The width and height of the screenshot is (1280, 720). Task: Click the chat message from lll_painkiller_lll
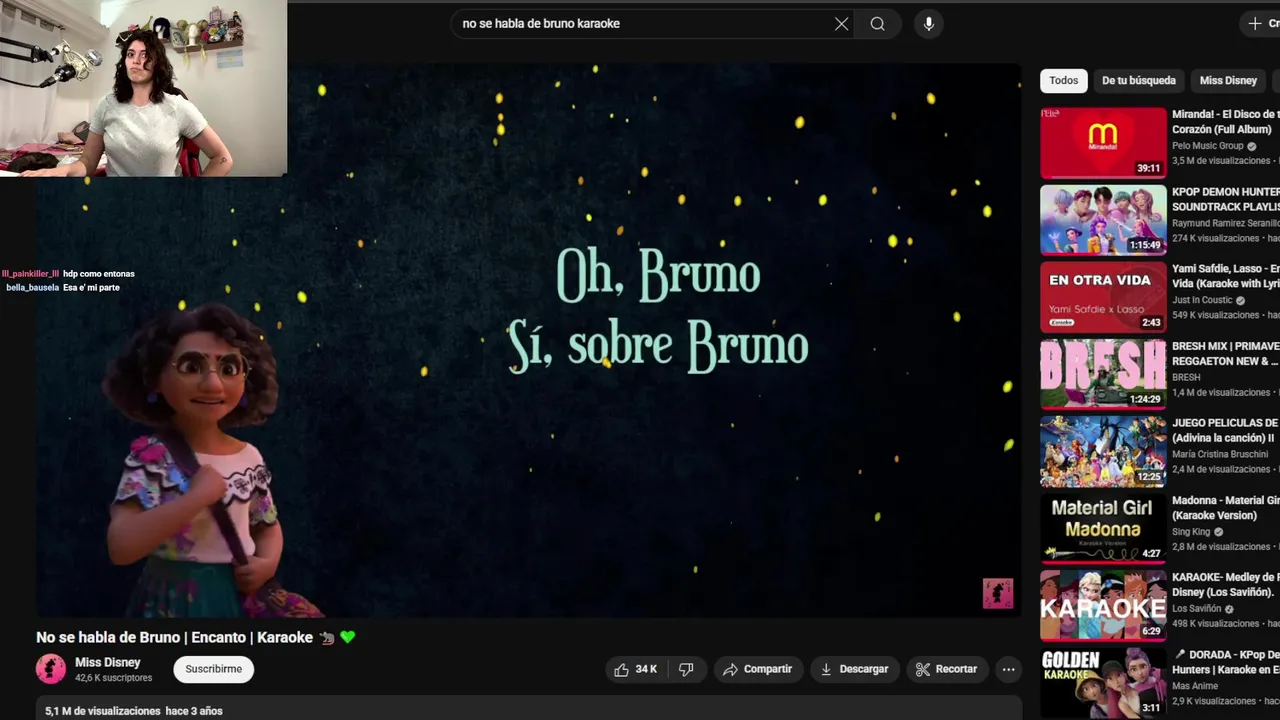click(x=68, y=273)
